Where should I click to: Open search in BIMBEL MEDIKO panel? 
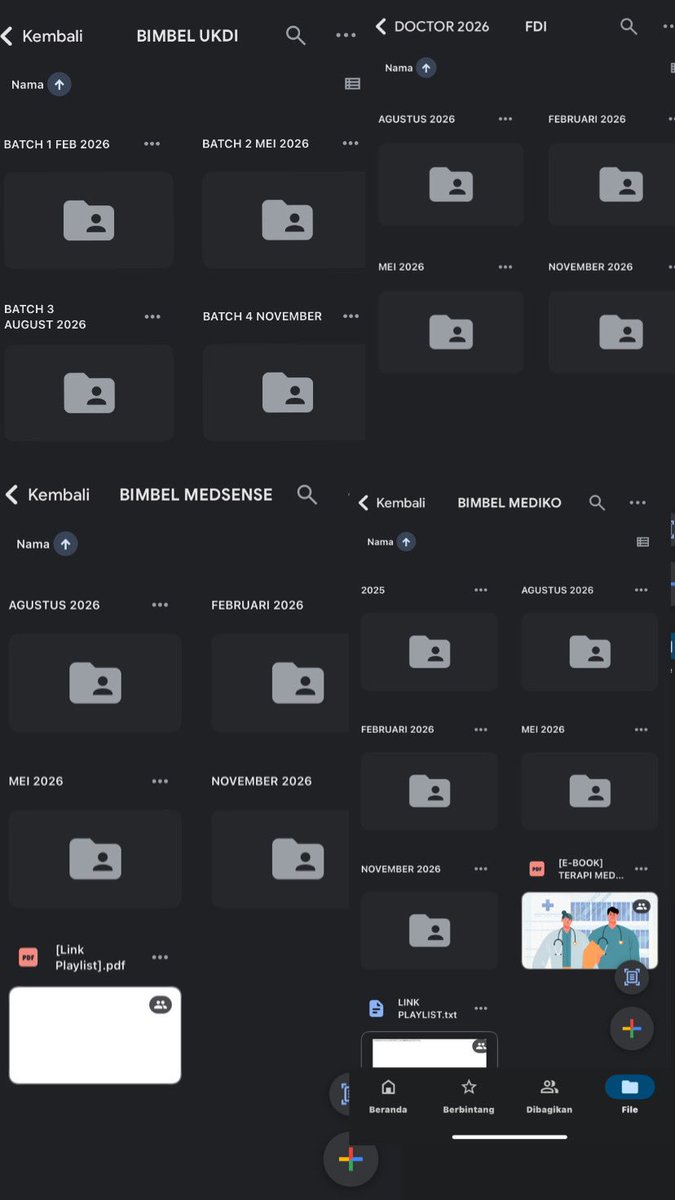coord(597,503)
